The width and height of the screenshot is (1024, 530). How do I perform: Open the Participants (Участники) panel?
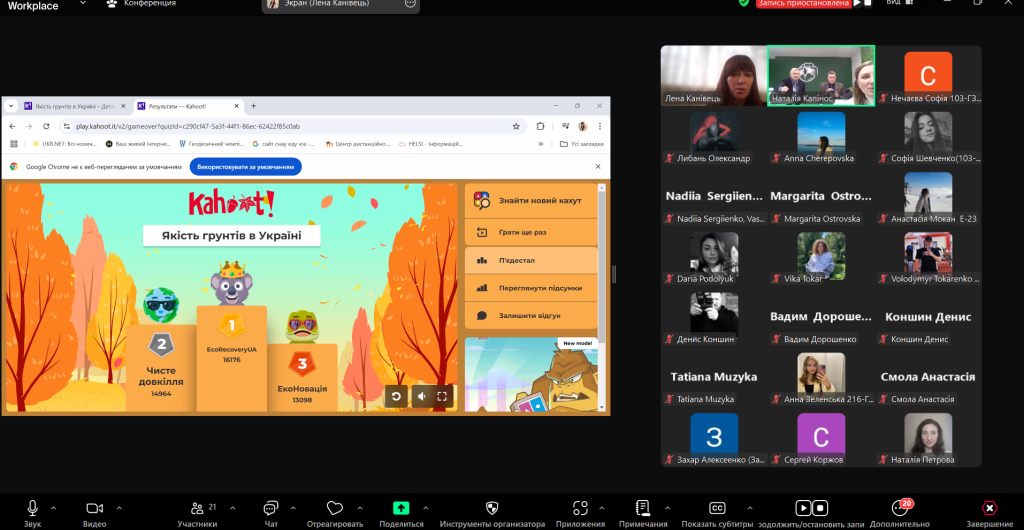click(197, 508)
